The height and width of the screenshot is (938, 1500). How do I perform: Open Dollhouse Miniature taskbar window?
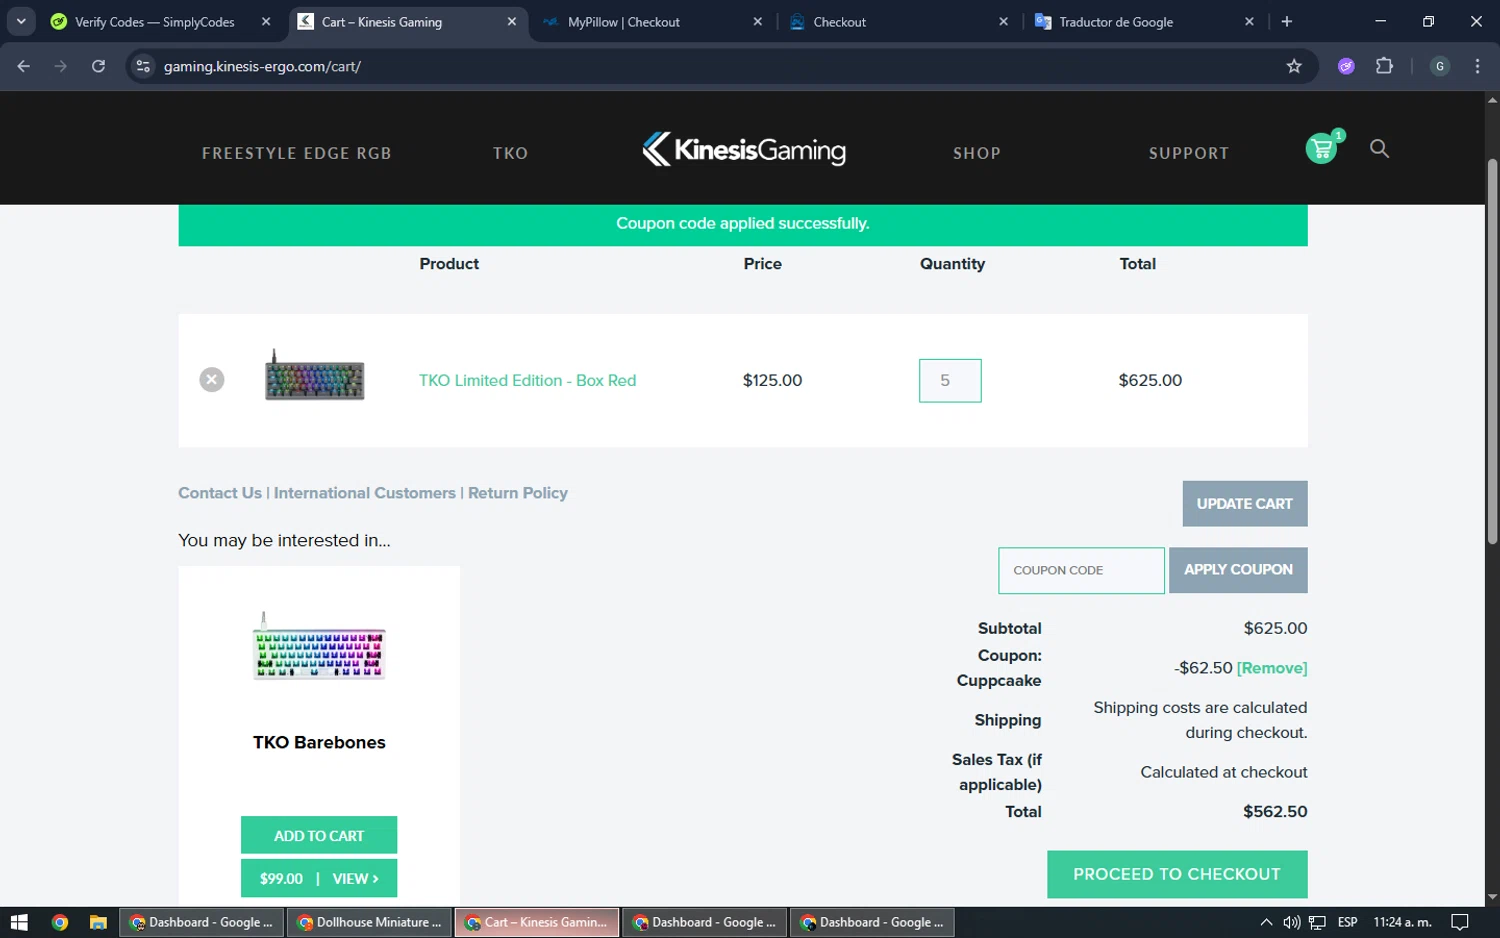[370, 922]
